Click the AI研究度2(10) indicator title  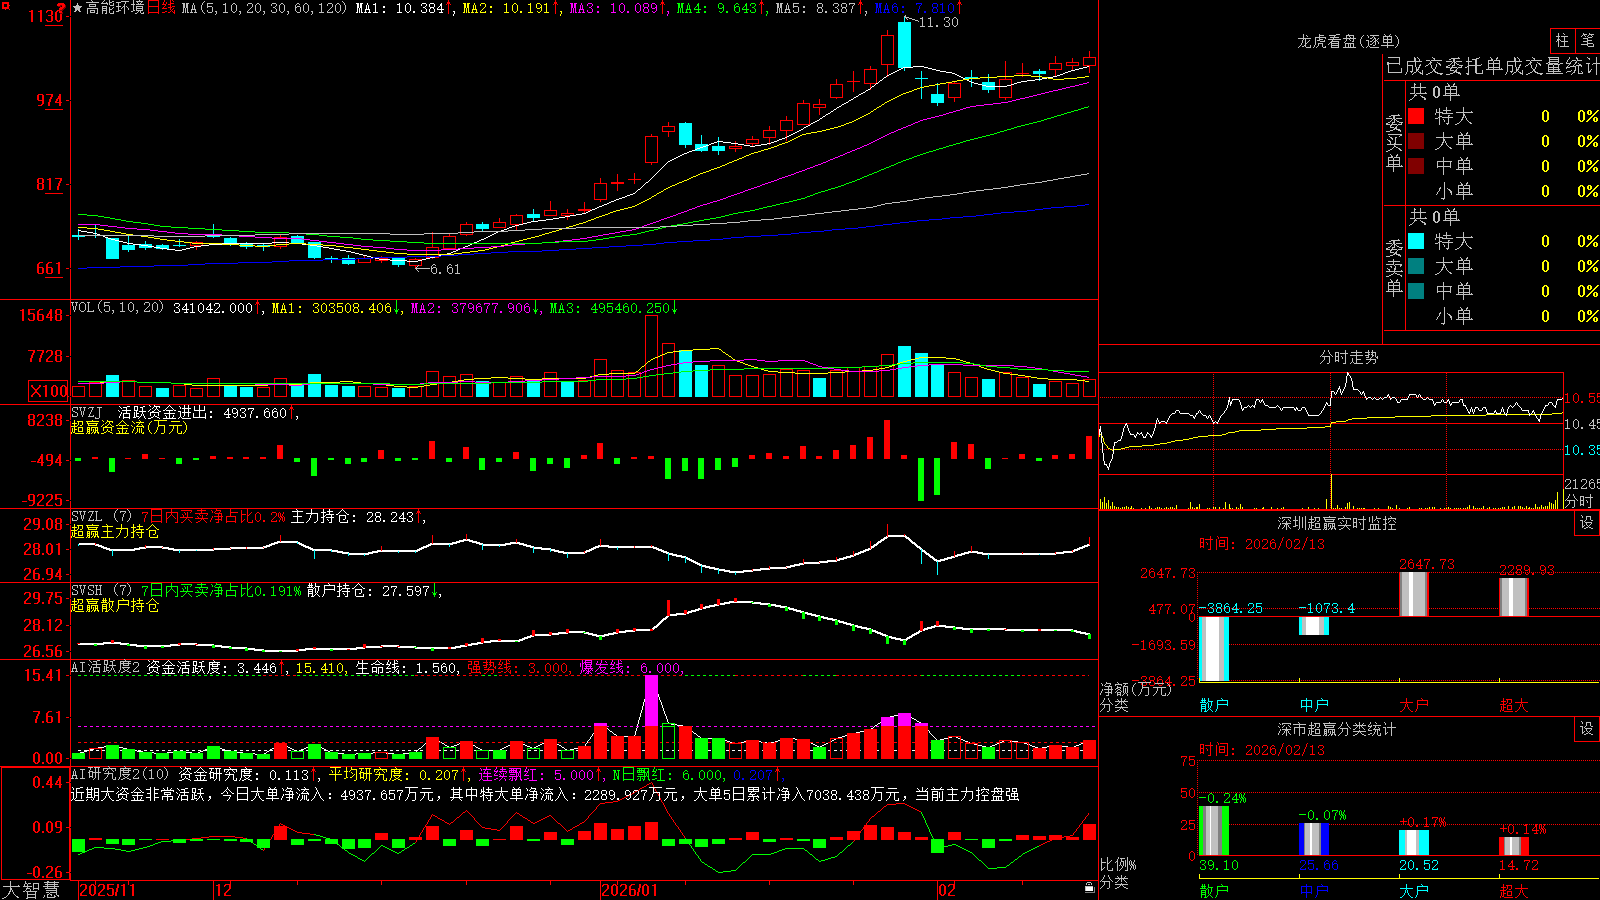(x=121, y=775)
